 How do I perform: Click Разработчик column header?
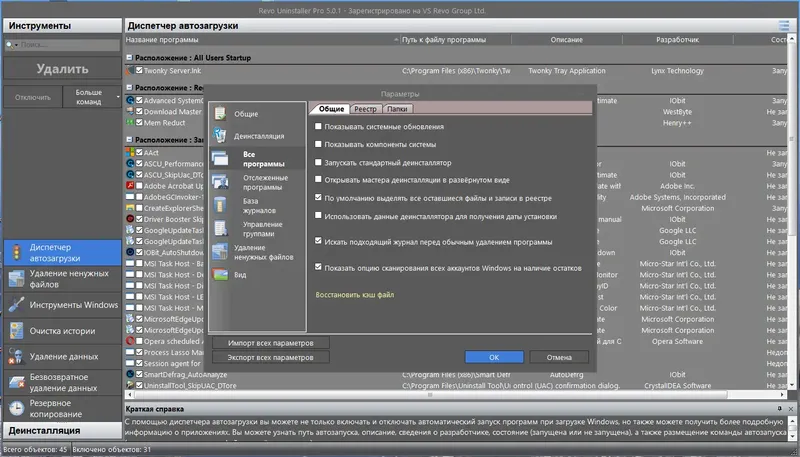(678, 39)
